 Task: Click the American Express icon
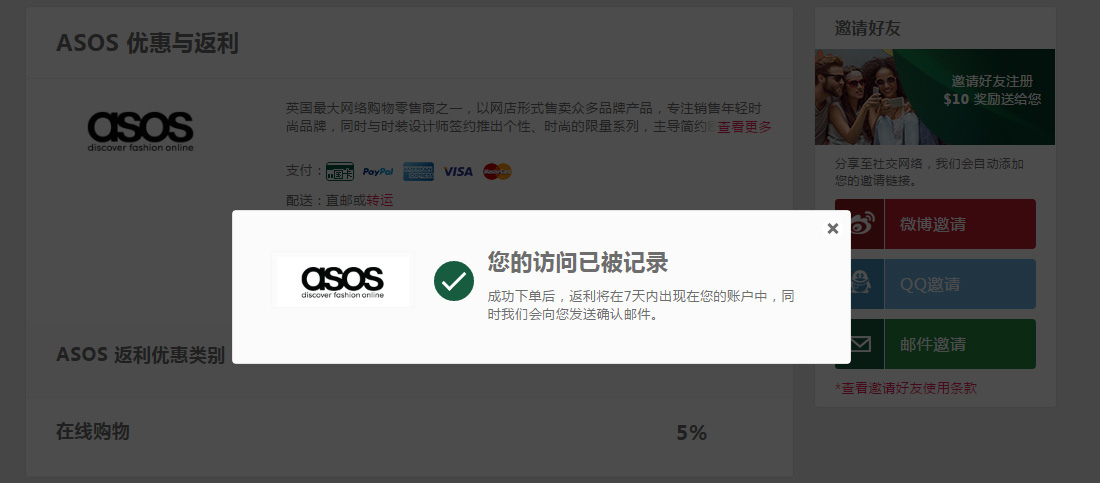pos(418,171)
